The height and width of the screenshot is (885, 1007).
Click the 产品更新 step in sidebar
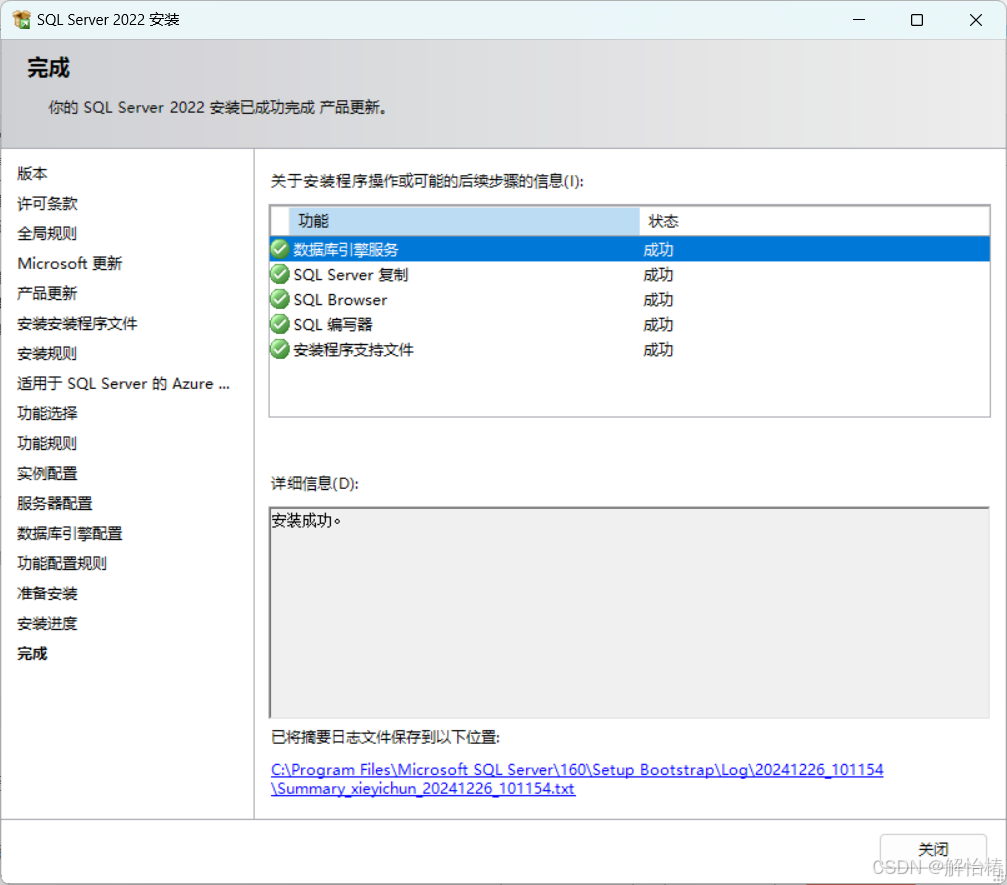47,294
